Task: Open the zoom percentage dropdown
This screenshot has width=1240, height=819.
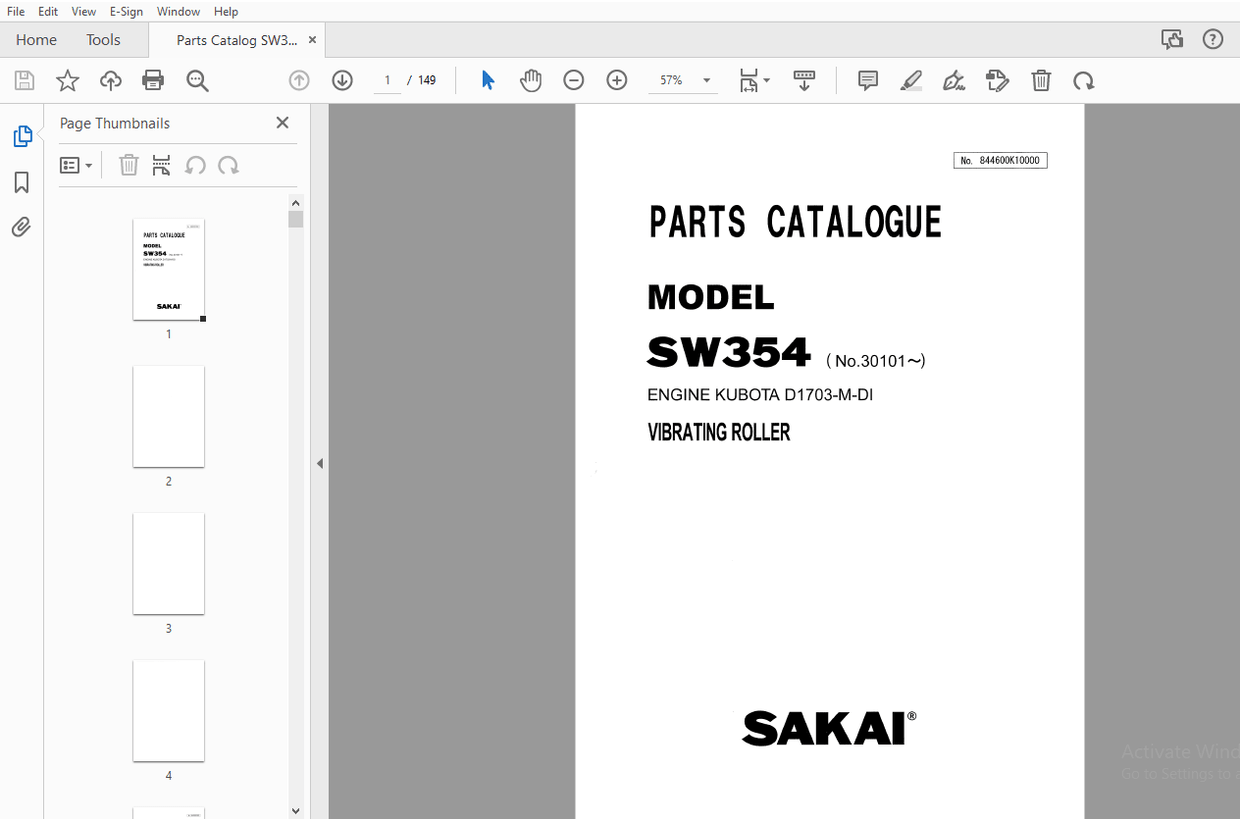Action: 705,80
